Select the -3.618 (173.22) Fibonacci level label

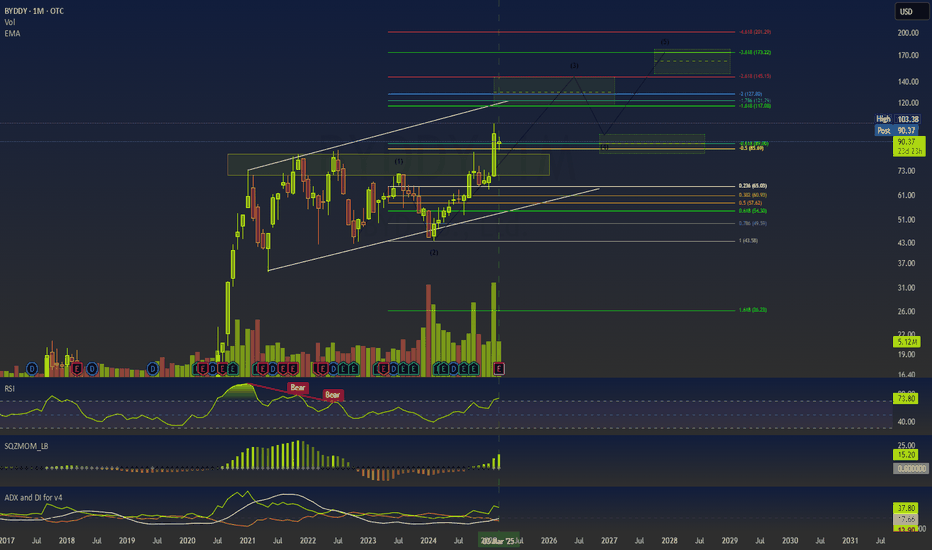[755, 52]
